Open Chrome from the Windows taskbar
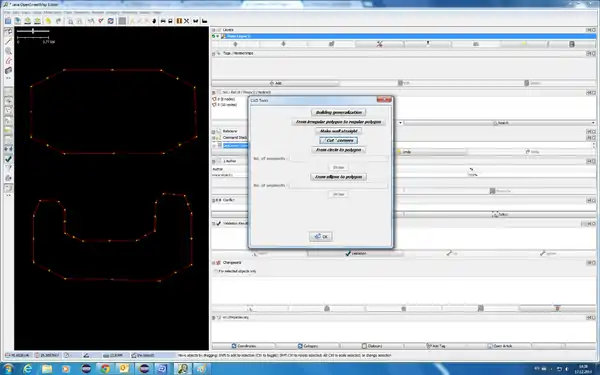 tap(105, 368)
